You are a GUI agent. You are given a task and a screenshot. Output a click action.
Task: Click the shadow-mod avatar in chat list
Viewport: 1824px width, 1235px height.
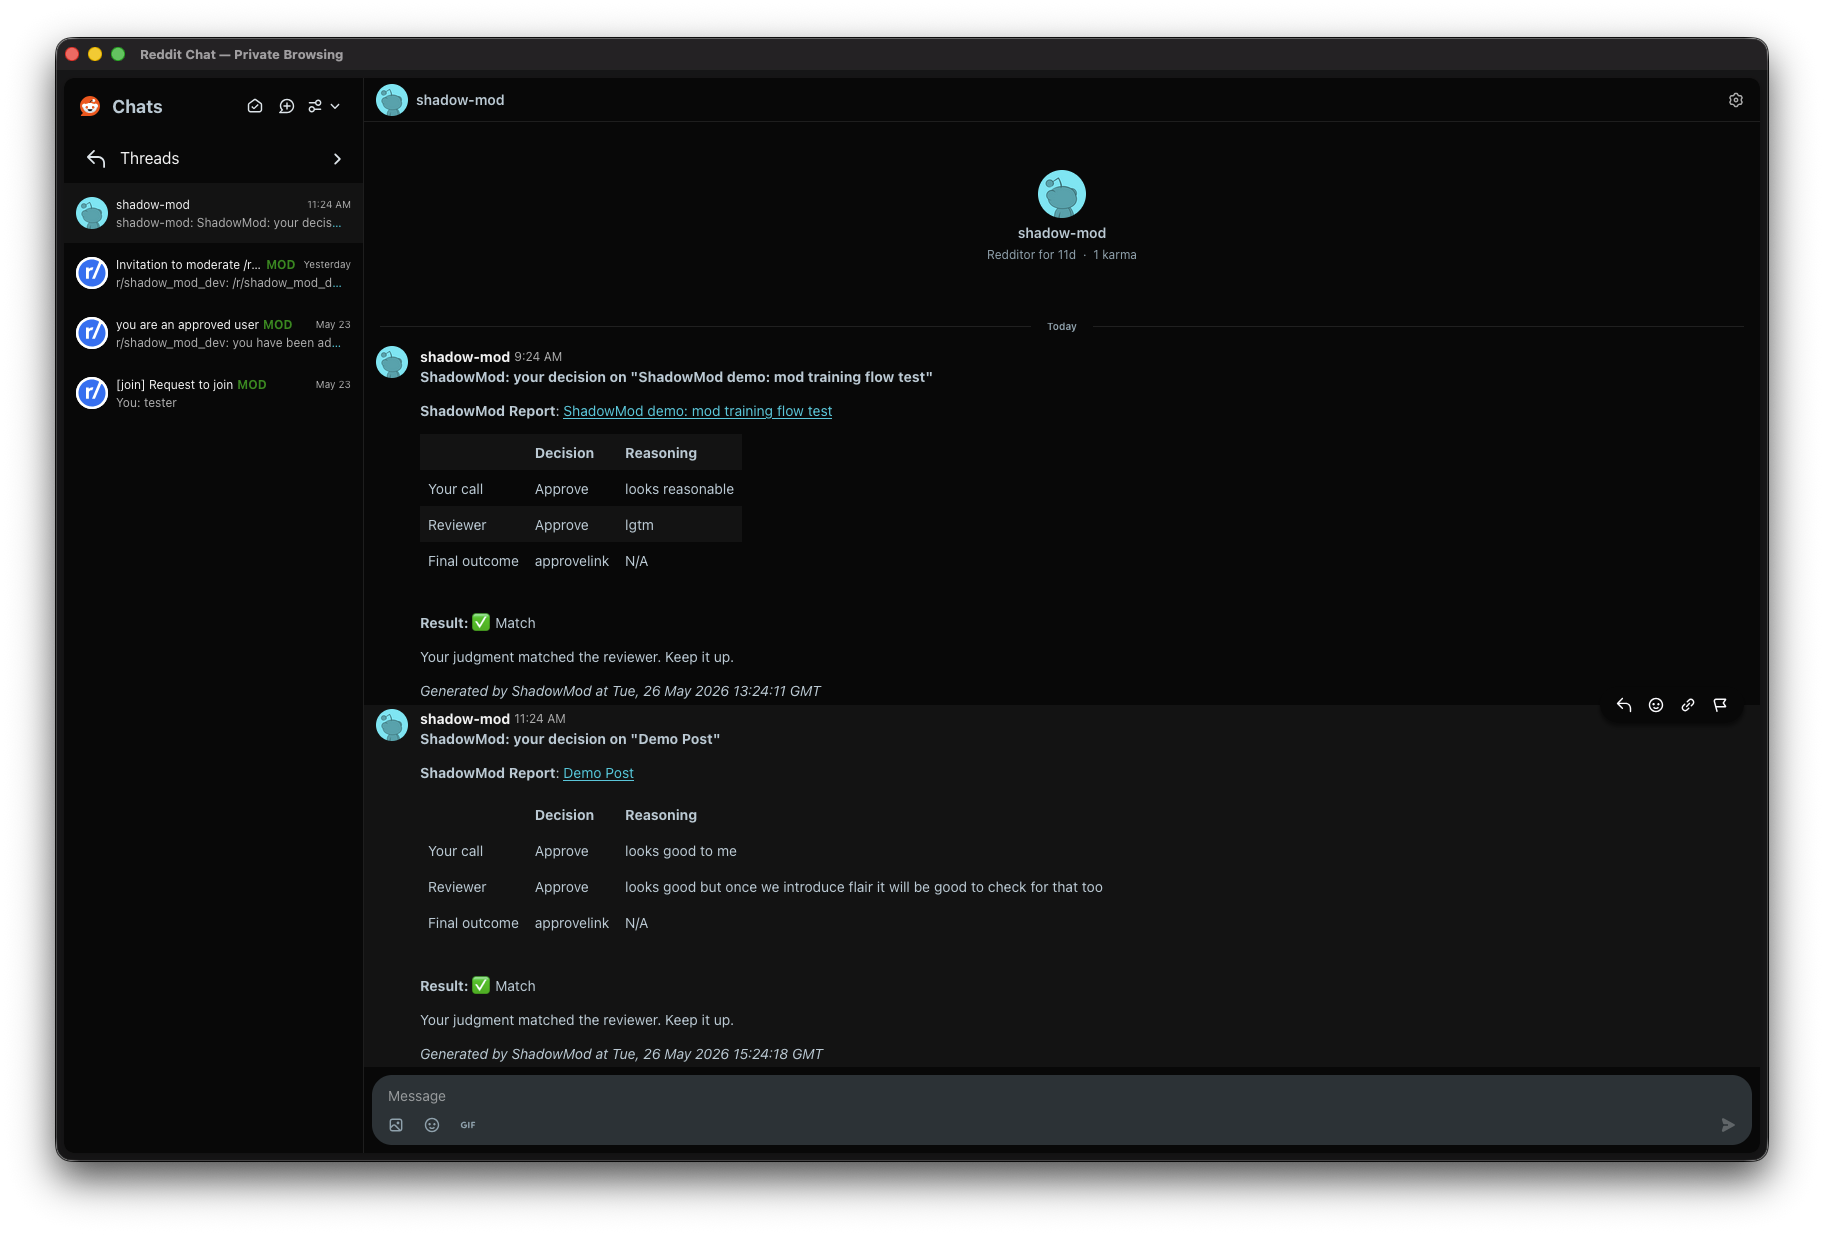point(92,213)
